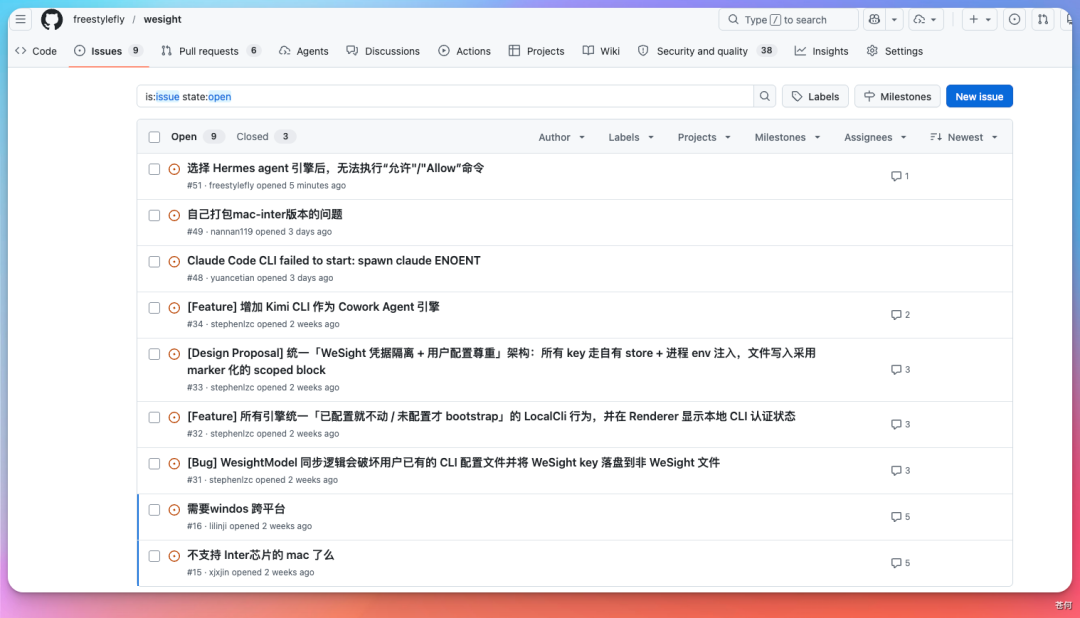Select checkbox for Claude Code CLI issue

154,262
